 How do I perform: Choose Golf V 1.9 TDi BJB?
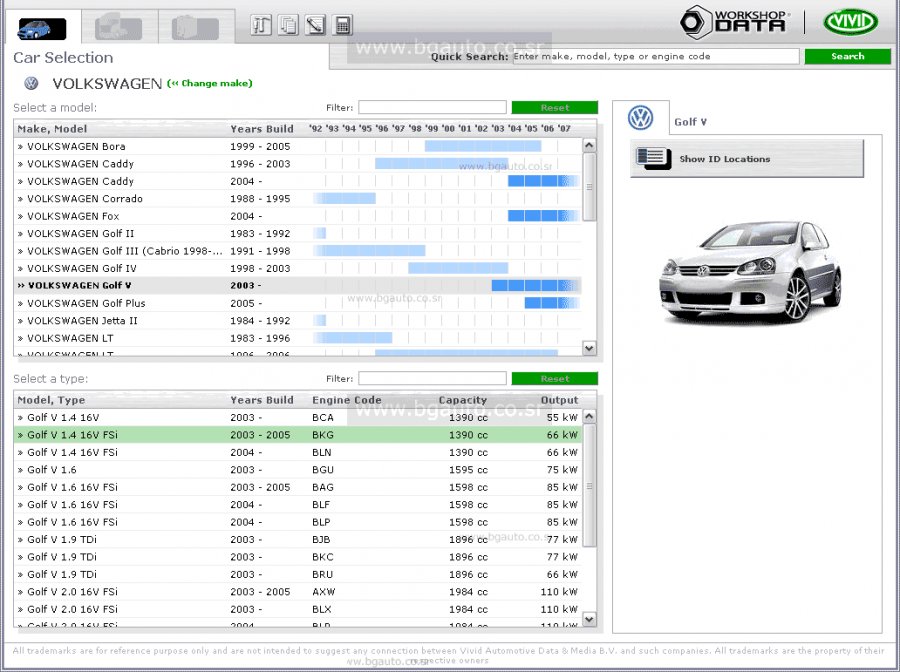[297, 539]
